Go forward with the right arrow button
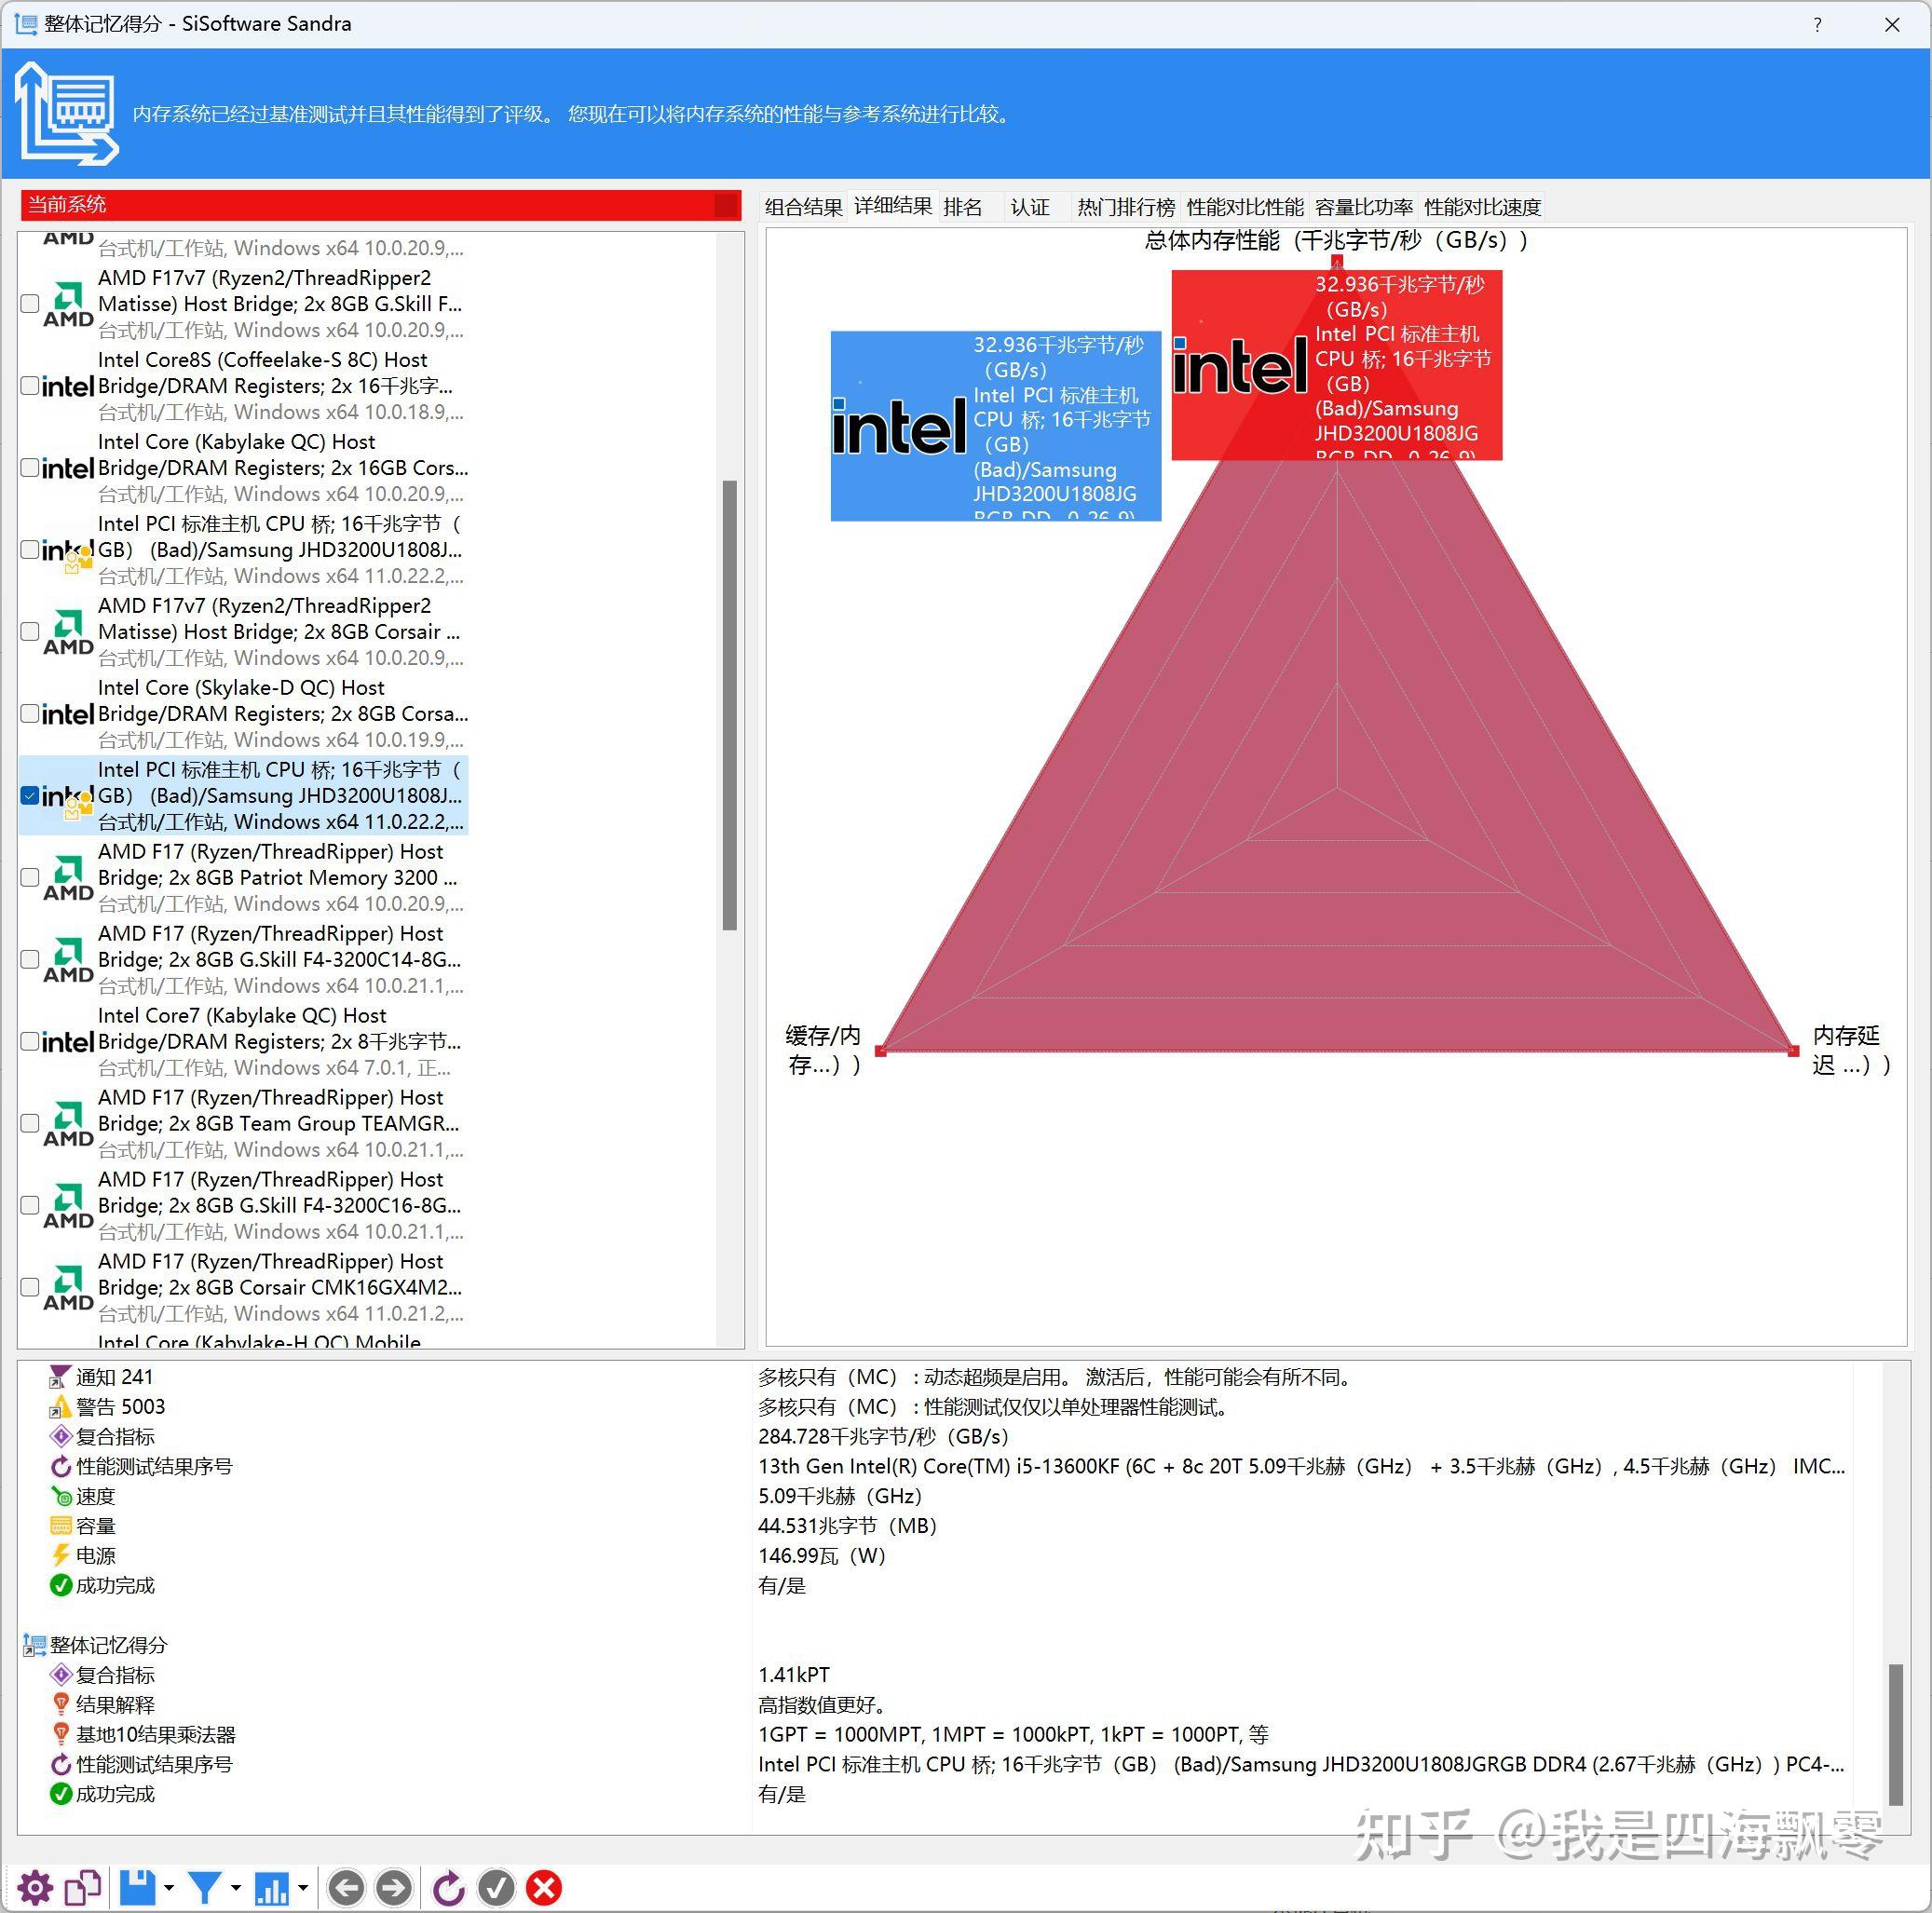The image size is (1932, 1913). tap(394, 1887)
